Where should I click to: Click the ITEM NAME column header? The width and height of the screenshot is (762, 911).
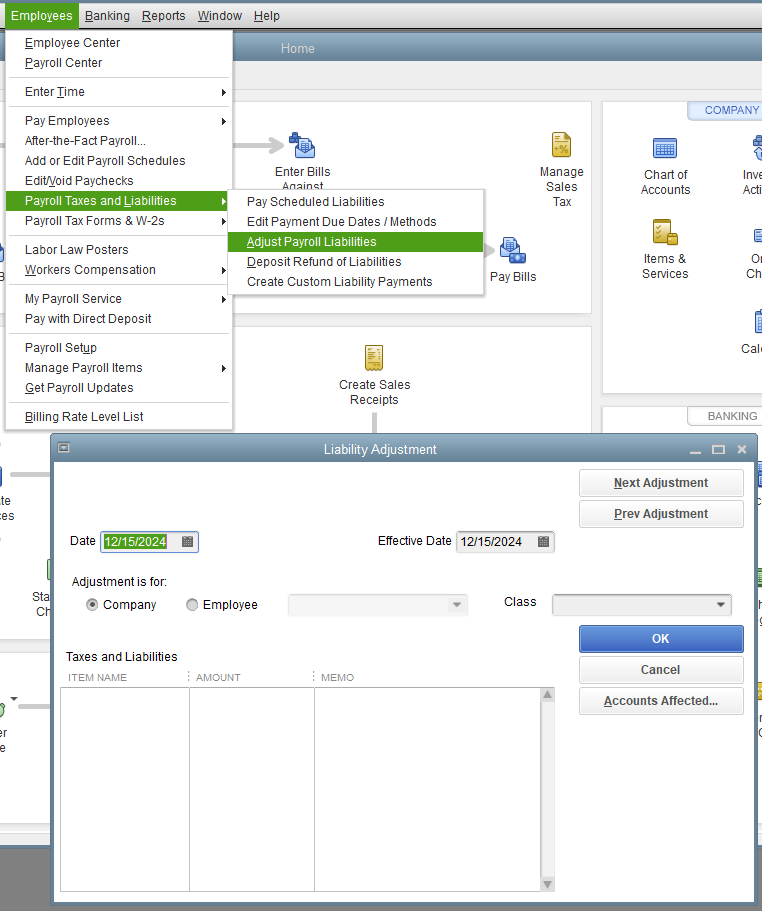click(97, 677)
